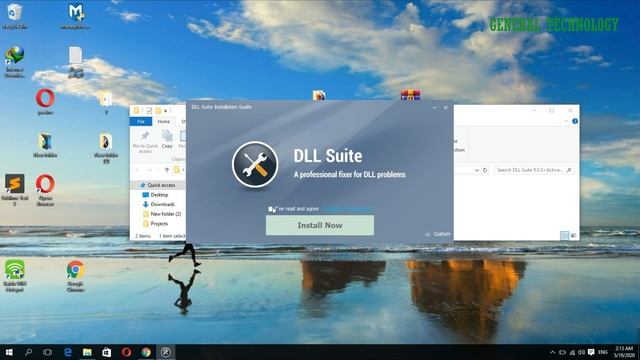Show hidden system tray icons chevron

[x=553, y=352]
